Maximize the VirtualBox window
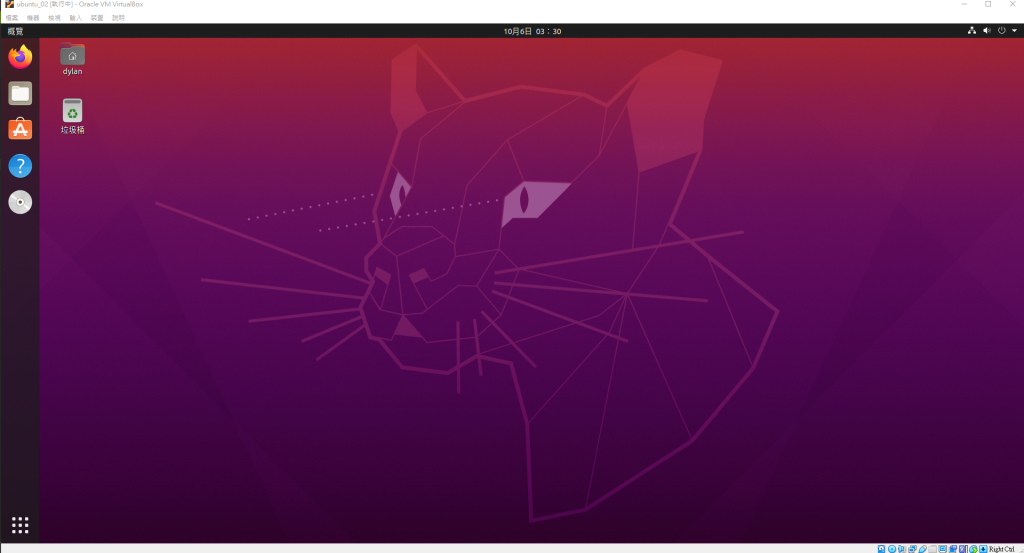The height and width of the screenshot is (553, 1024). tap(988, 4)
